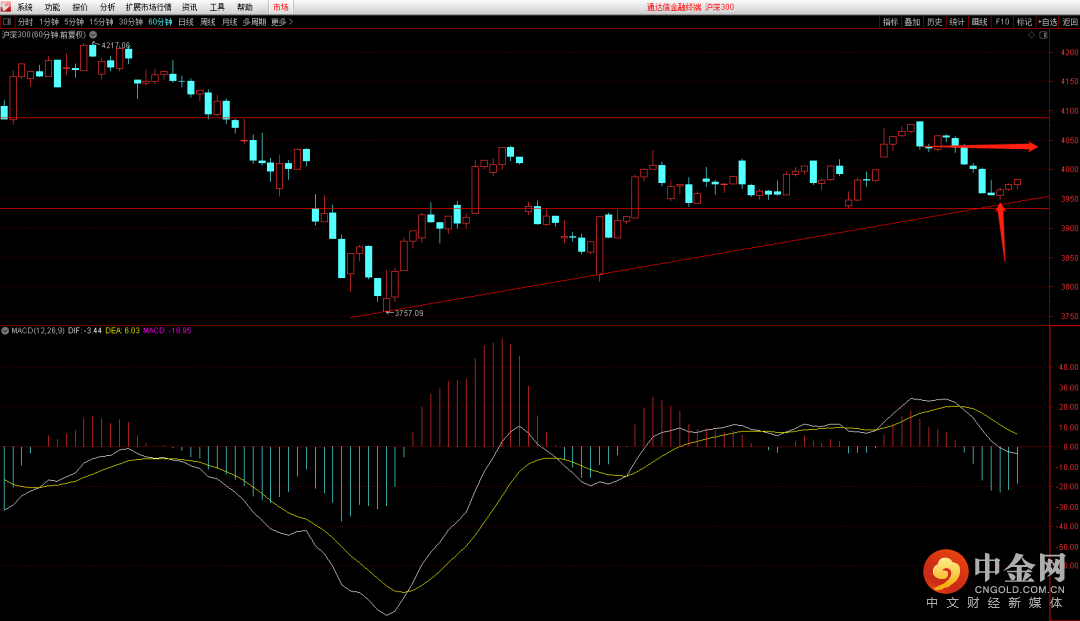Add to watchlist with +自选
Screen dimensions: 1080x621
click(1047, 21)
